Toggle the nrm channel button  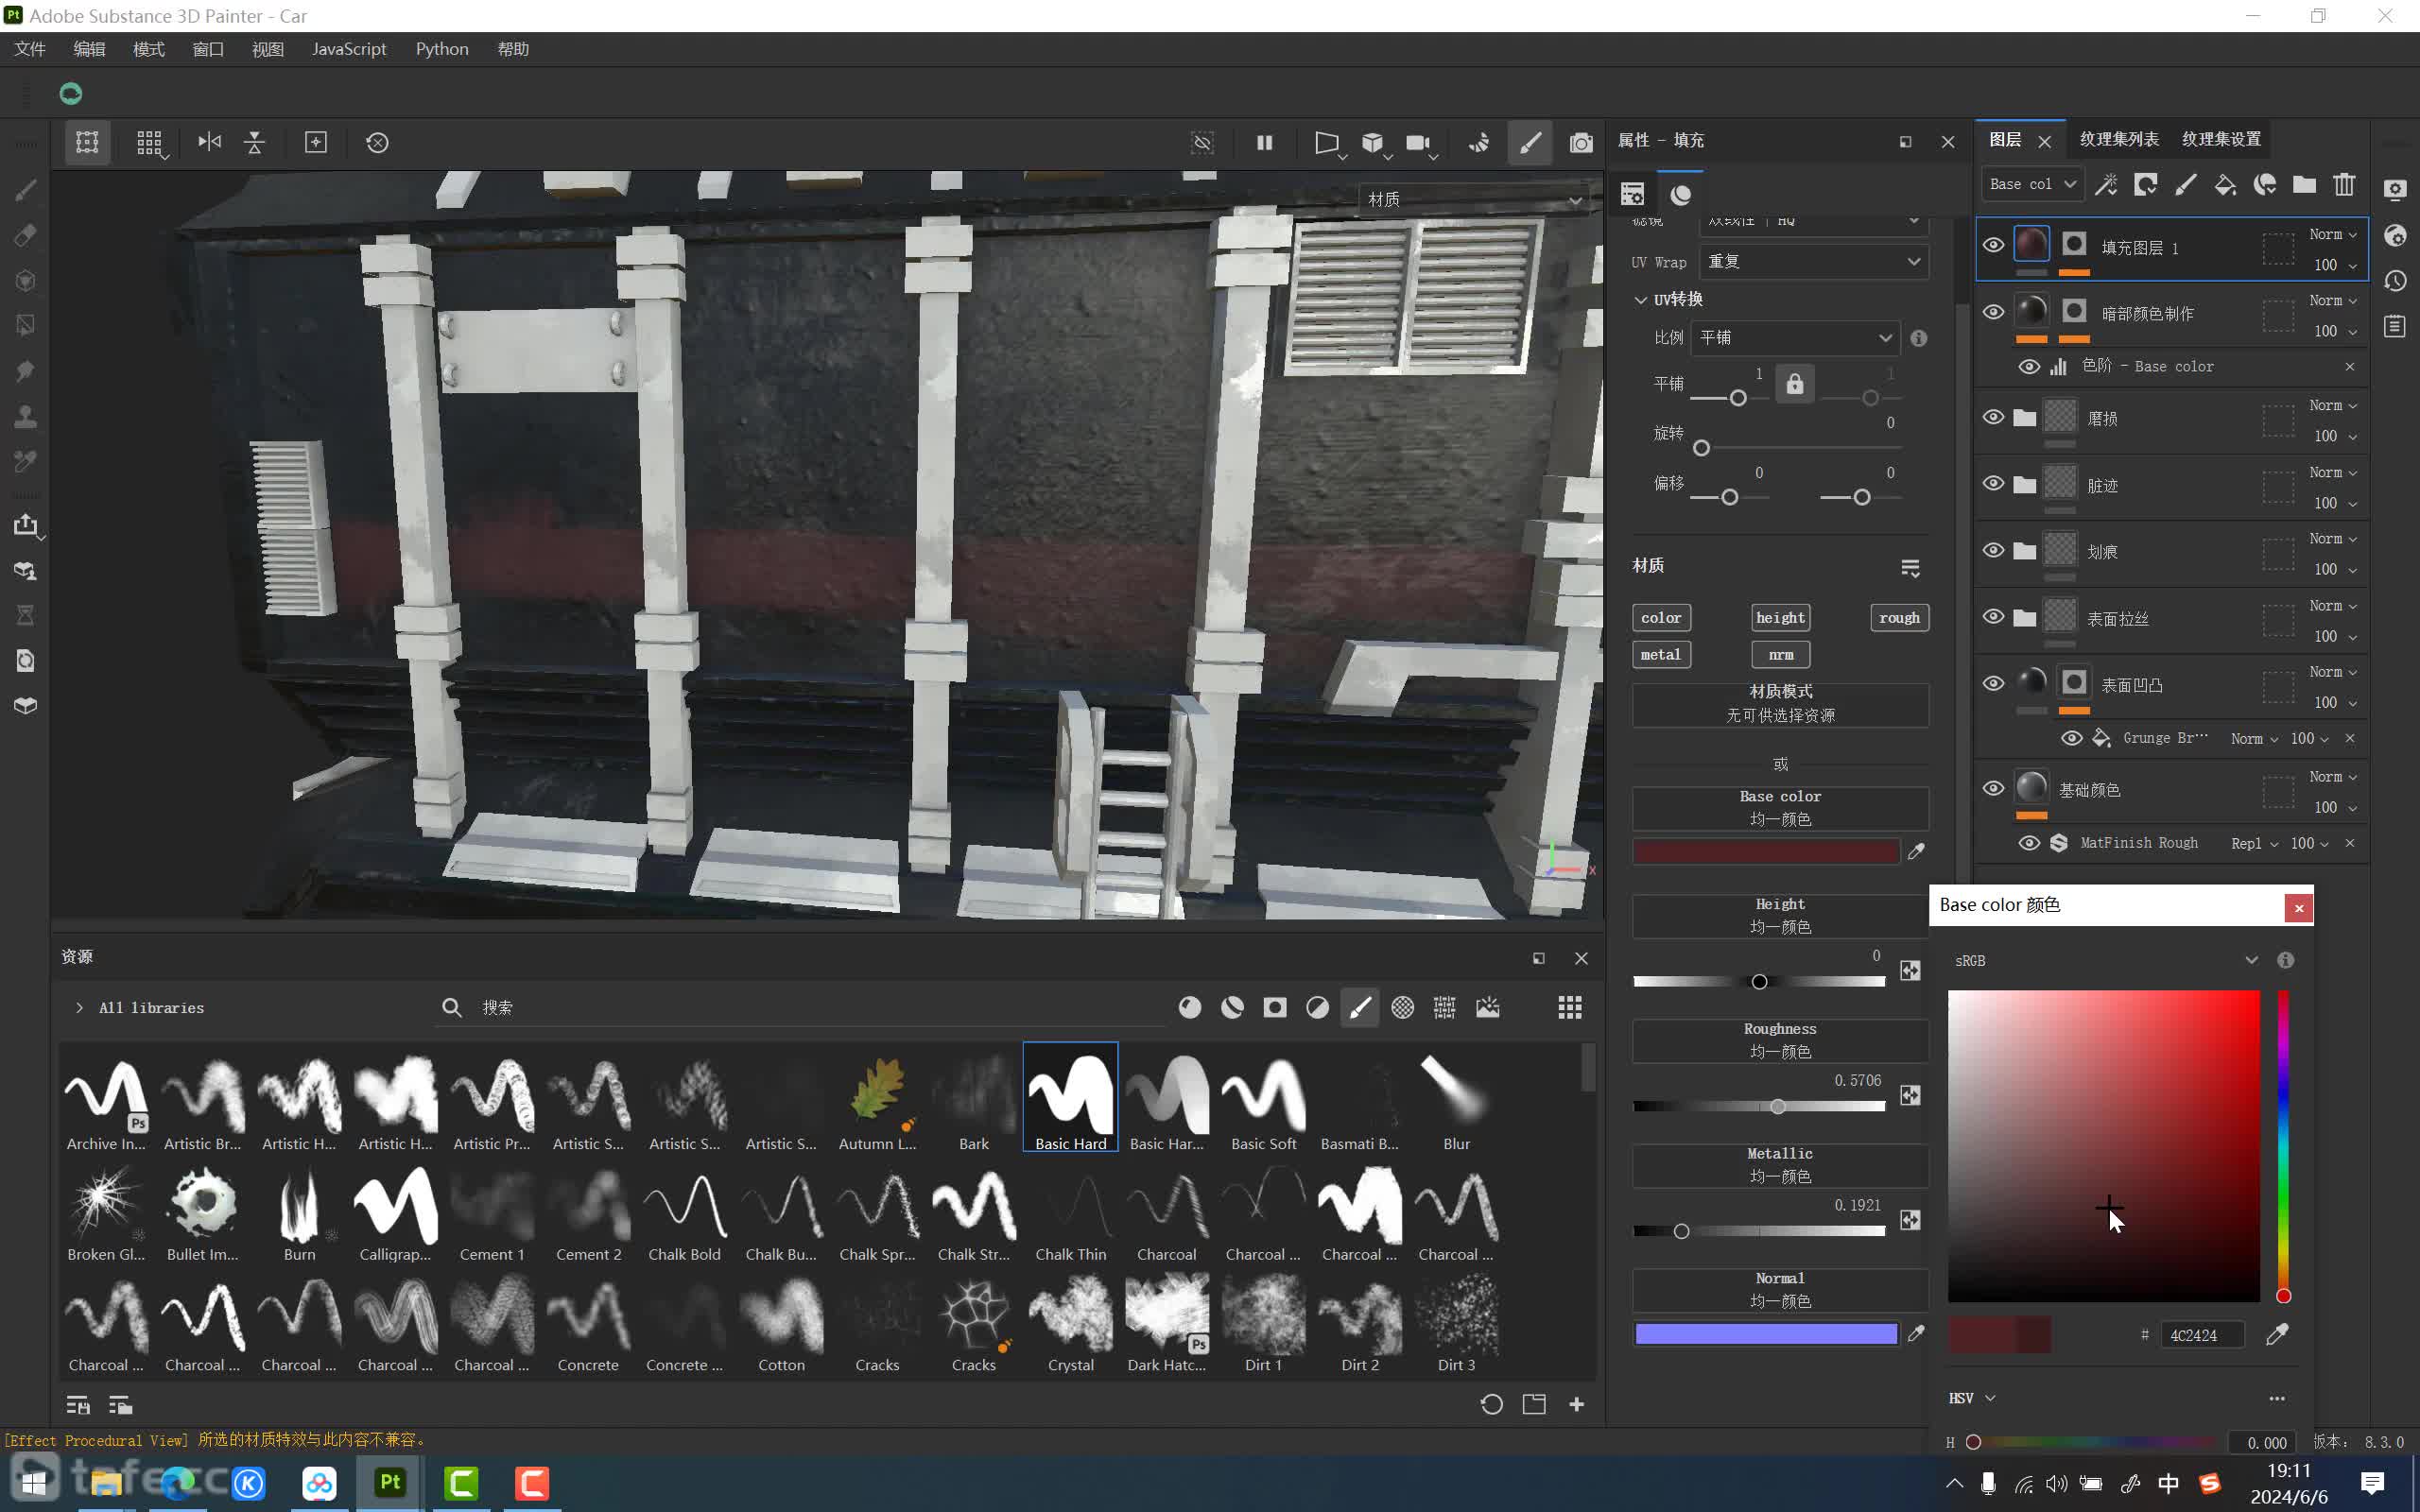pos(1780,654)
